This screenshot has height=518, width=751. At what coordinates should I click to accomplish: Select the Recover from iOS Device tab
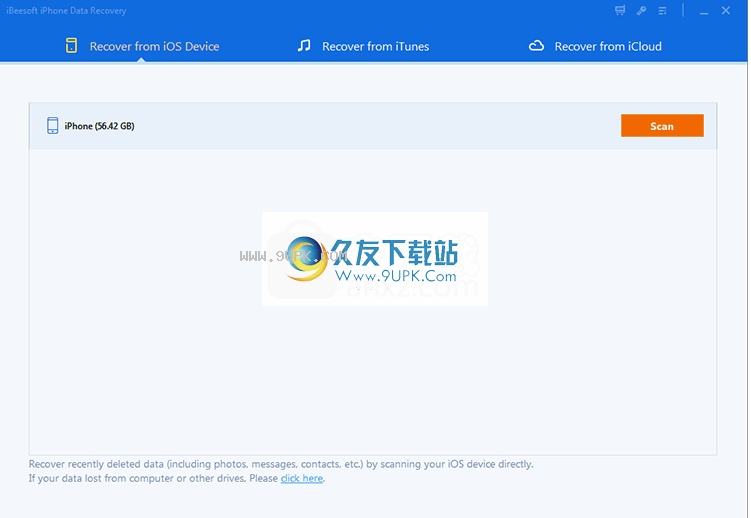[142, 46]
